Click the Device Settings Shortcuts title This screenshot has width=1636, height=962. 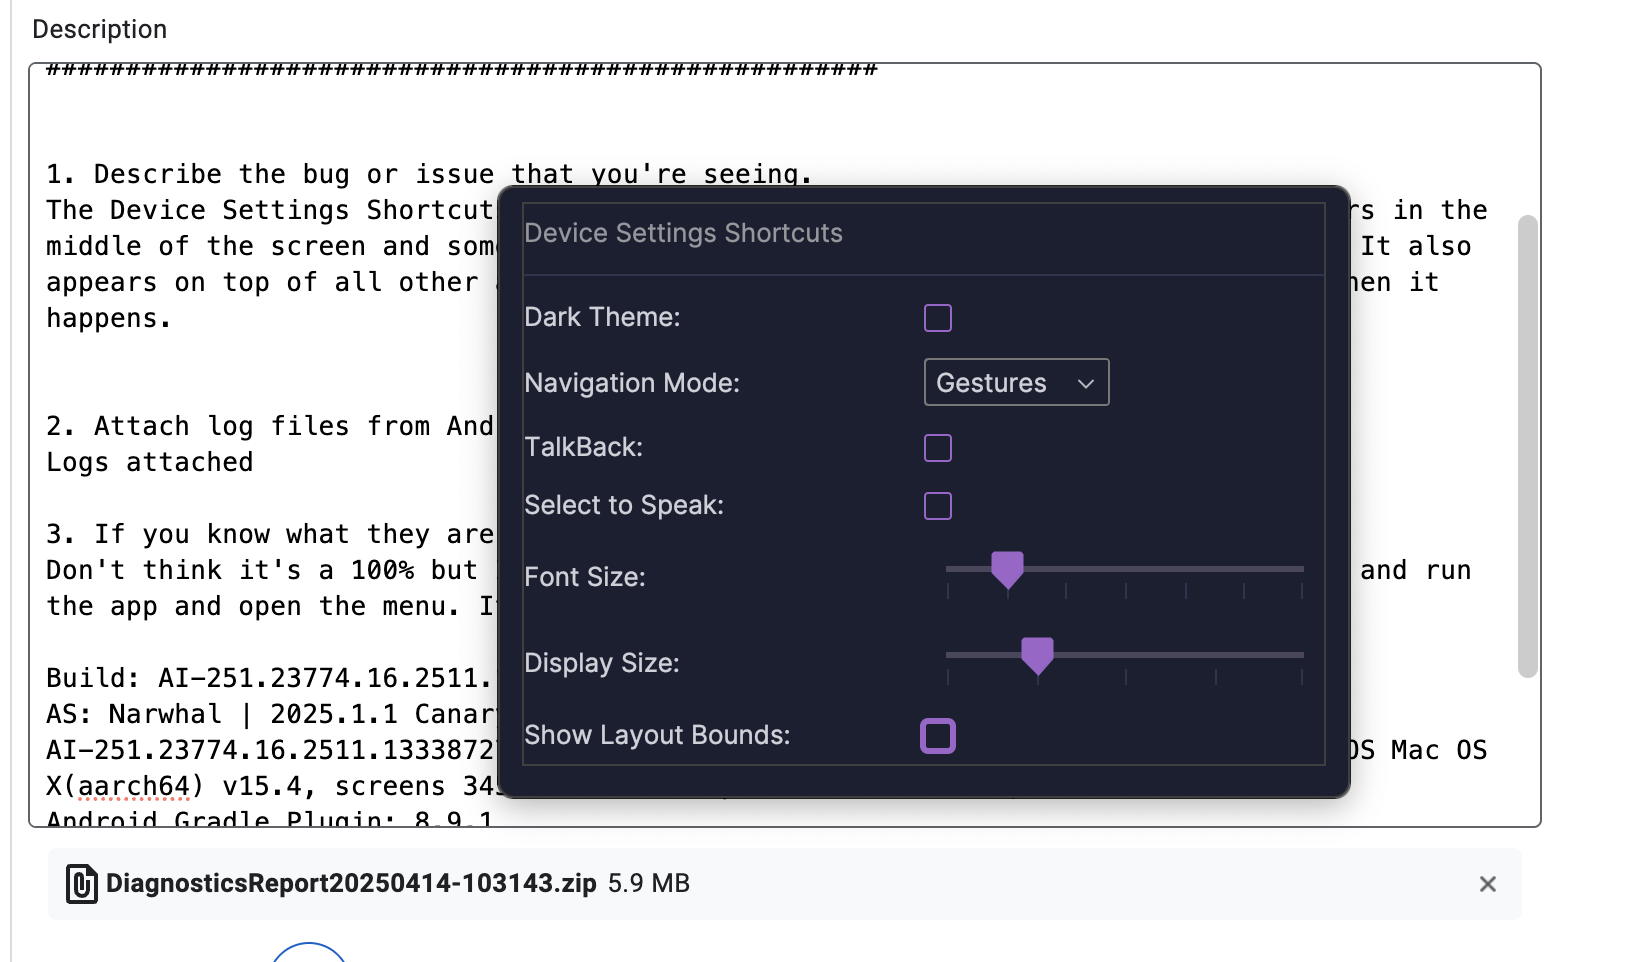683,233
